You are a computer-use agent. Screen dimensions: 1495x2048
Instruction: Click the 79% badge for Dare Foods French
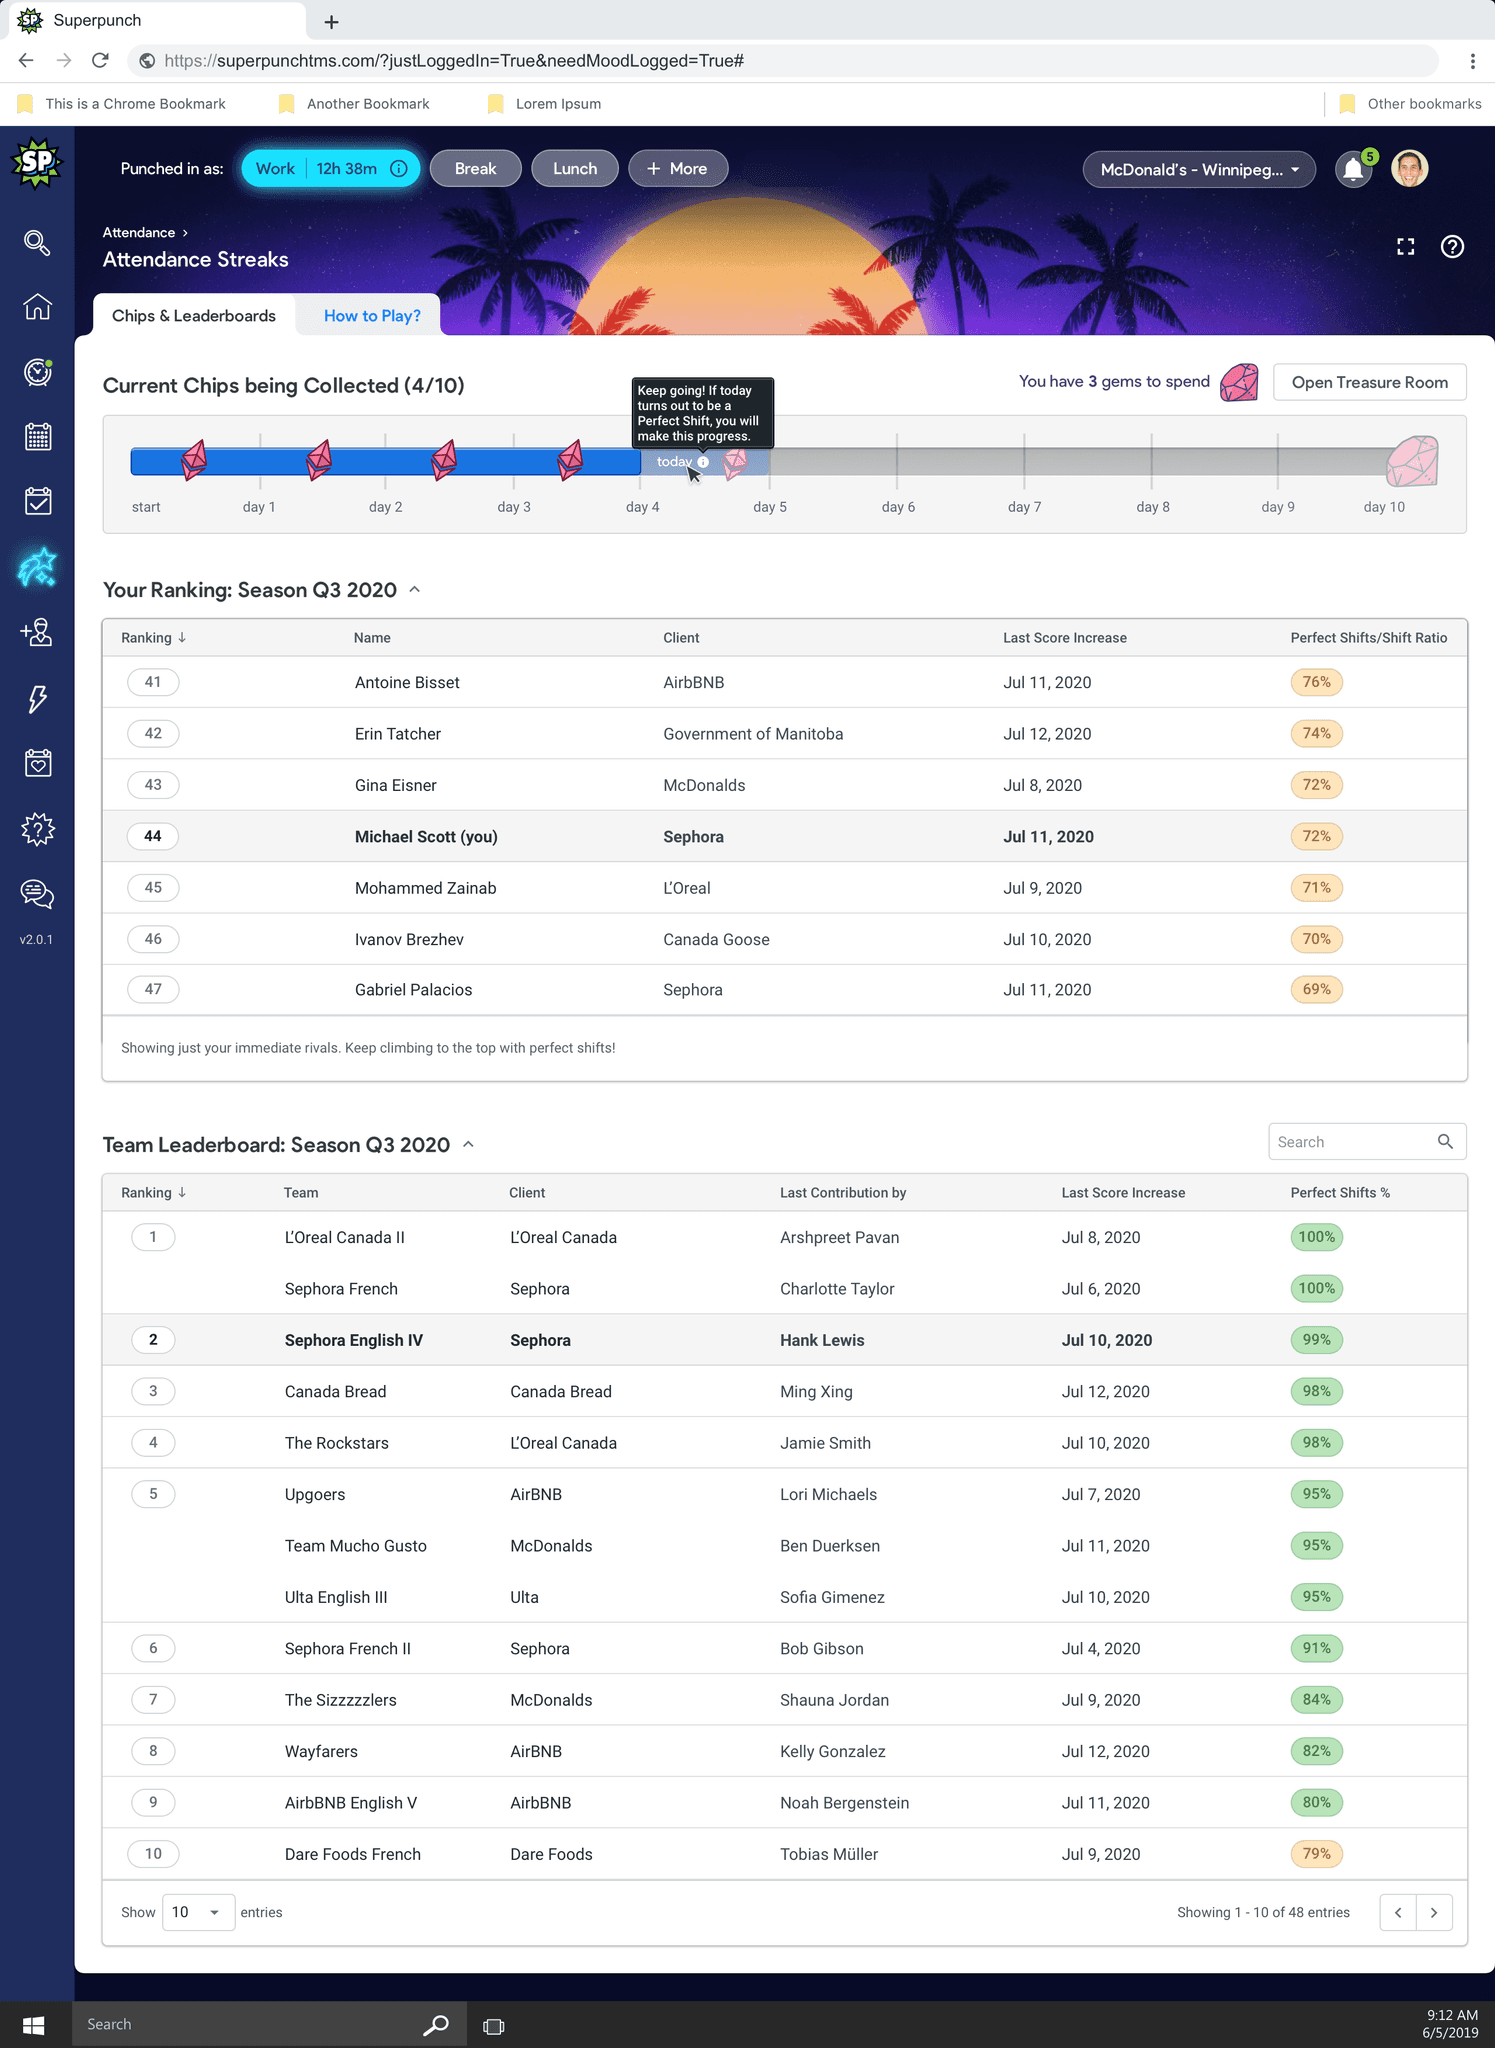pos(1316,1854)
